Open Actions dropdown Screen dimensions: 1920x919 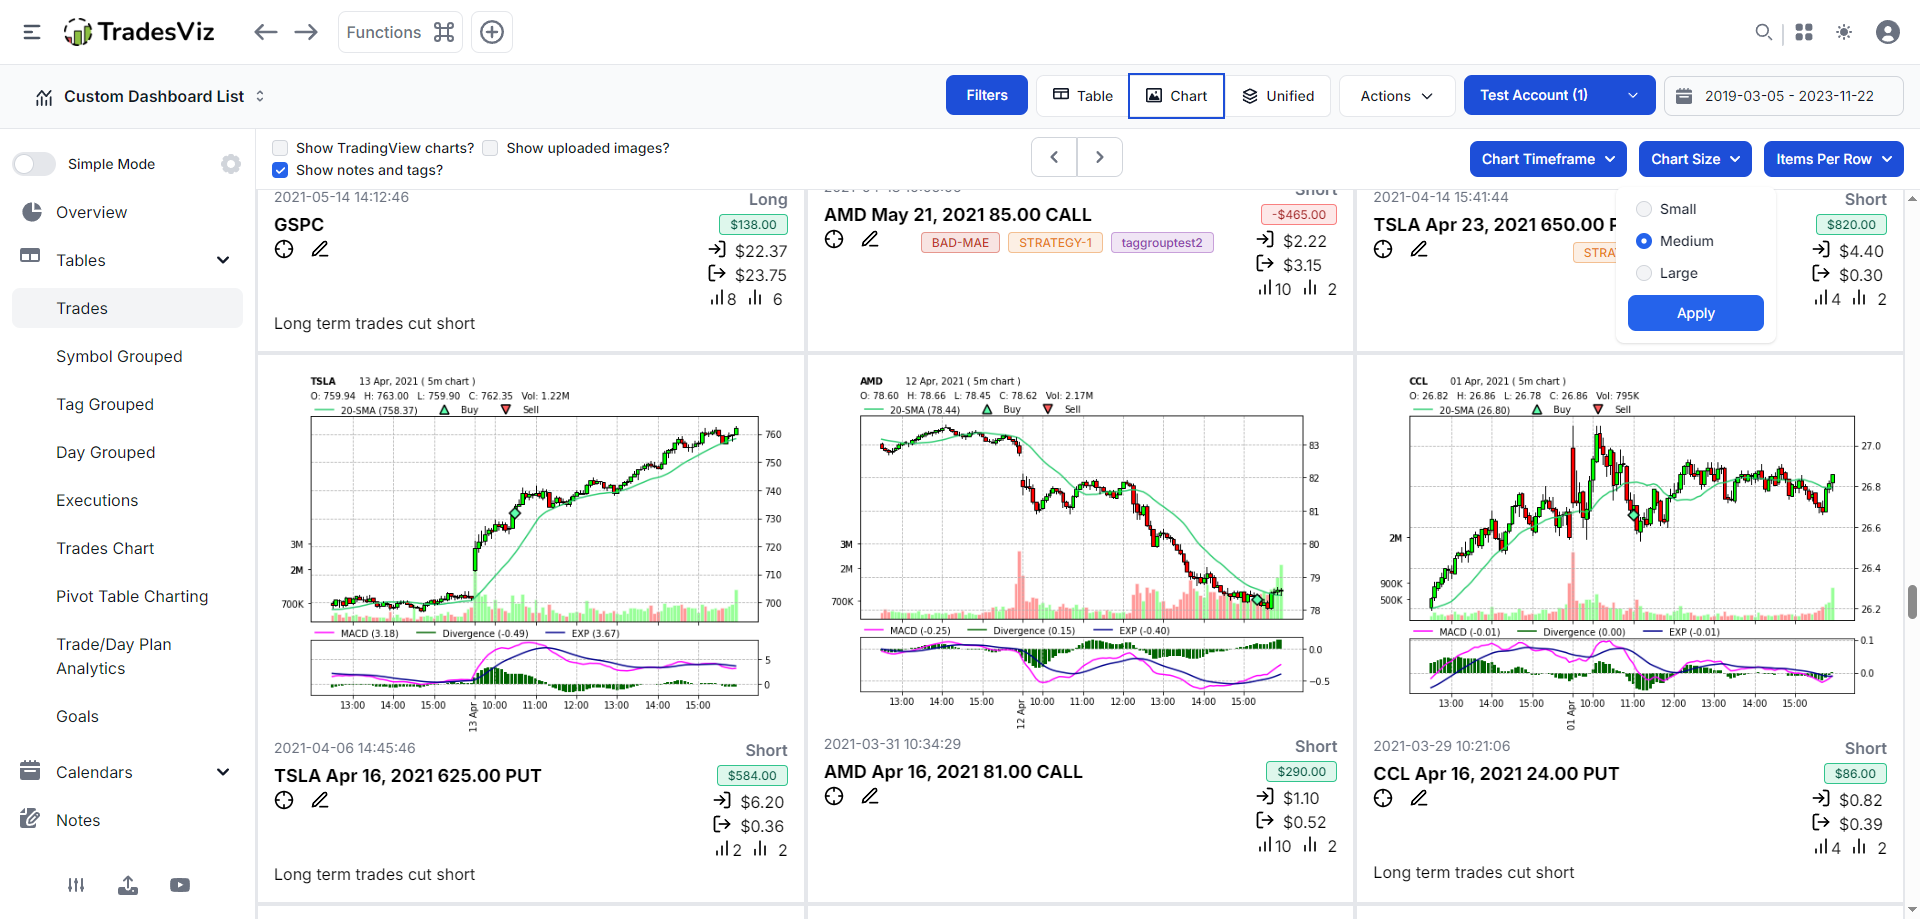click(1397, 96)
